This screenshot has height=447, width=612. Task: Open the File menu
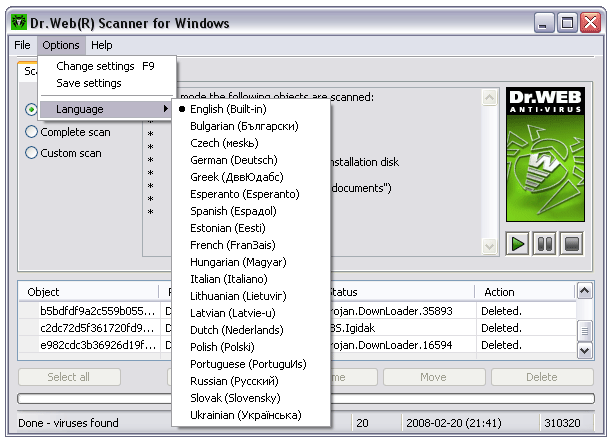tap(22, 45)
